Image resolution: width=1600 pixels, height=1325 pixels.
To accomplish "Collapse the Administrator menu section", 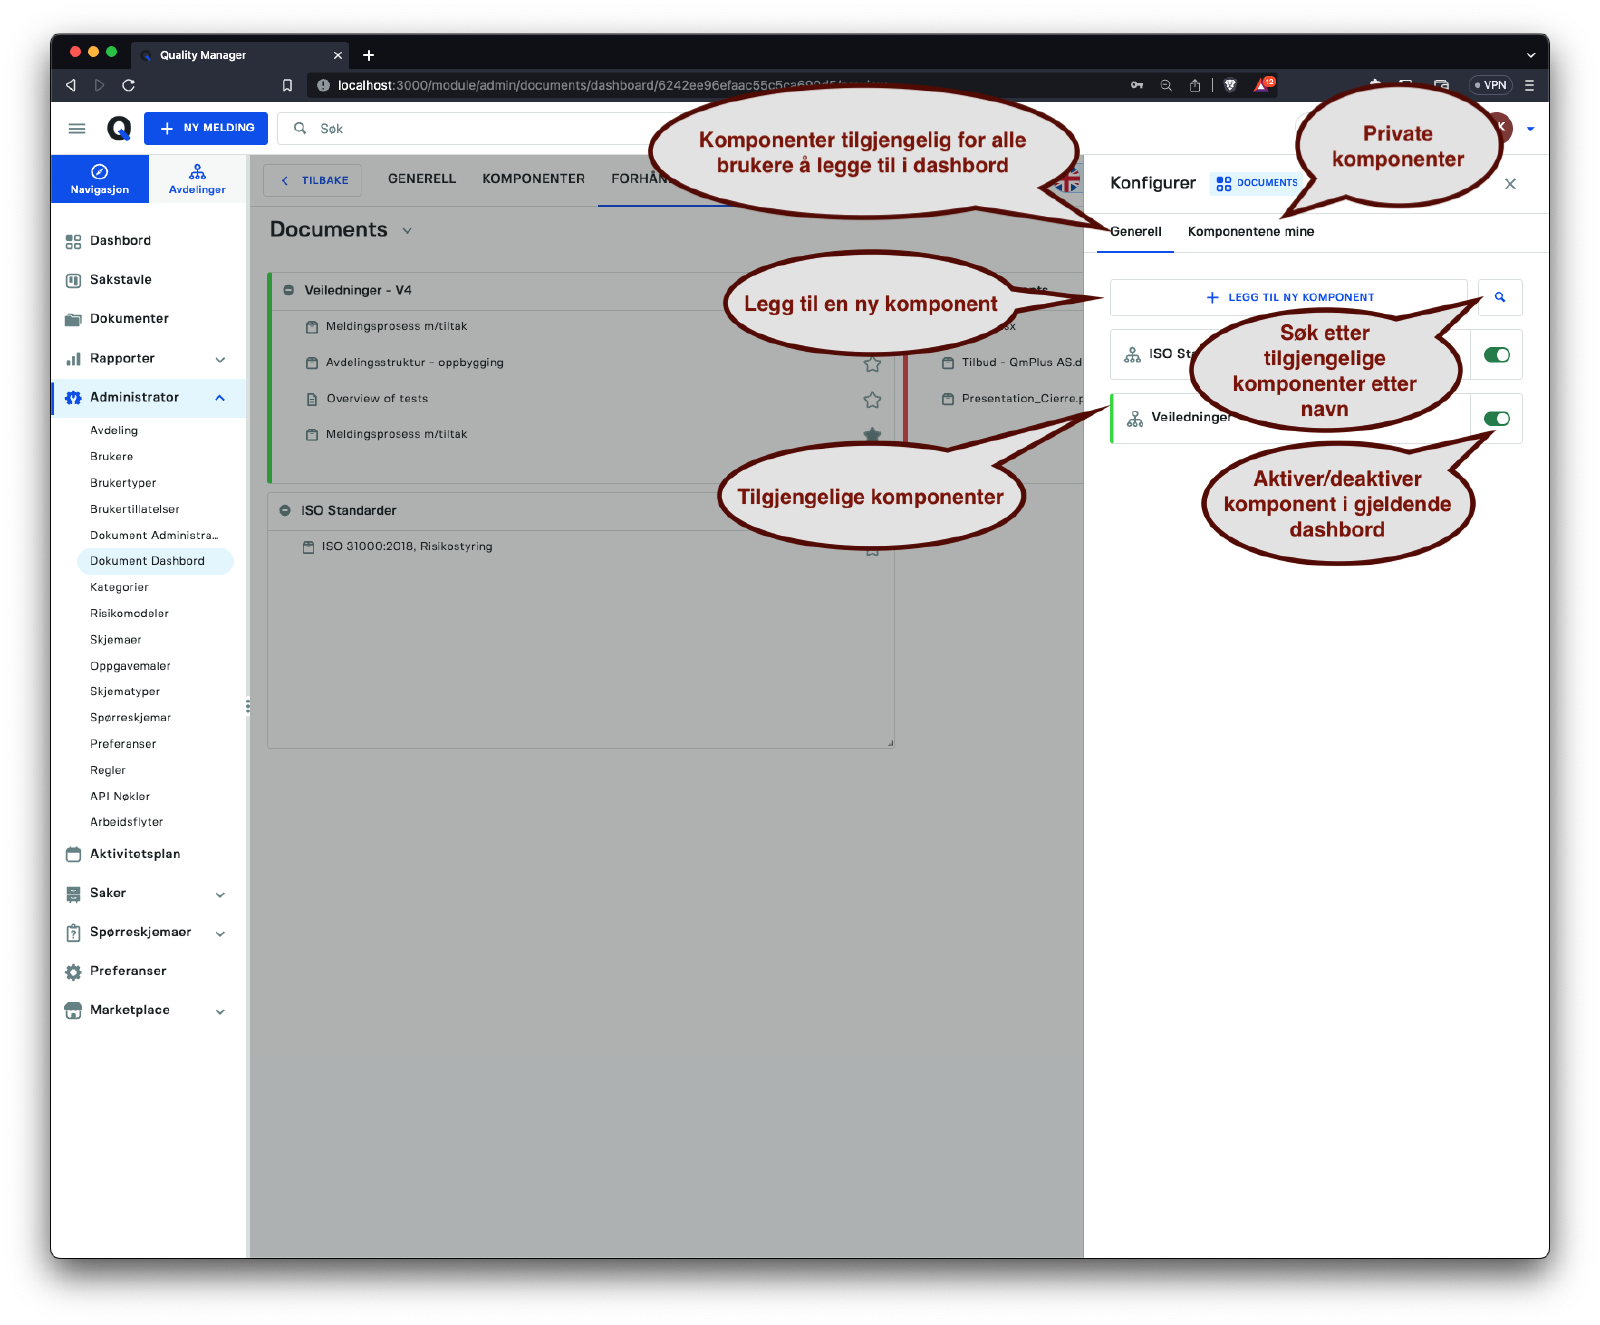I will 220,398.
